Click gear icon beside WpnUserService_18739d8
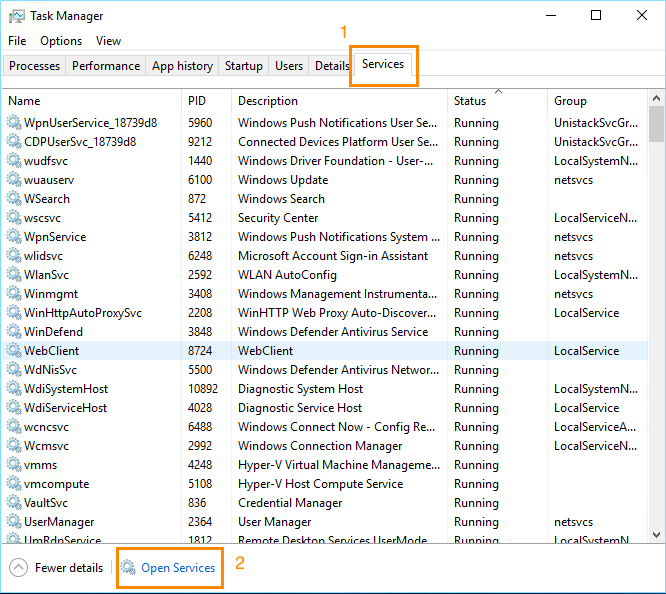 click(14, 122)
